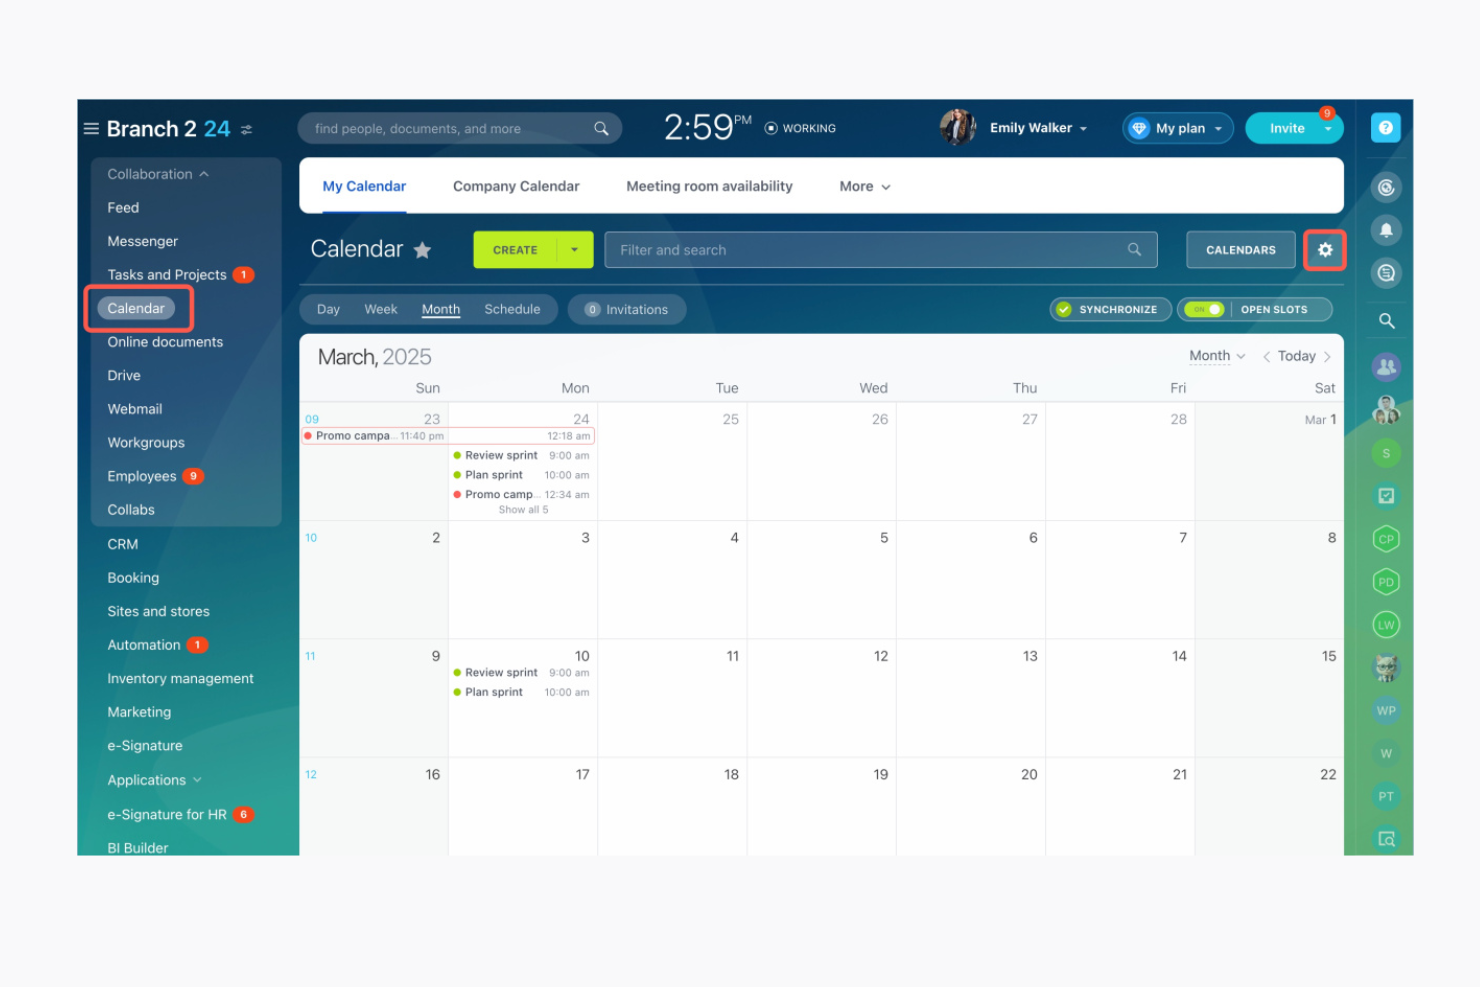This screenshot has width=1480, height=987.
Task: Open calendar settings gear icon
Action: (x=1325, y=250)
